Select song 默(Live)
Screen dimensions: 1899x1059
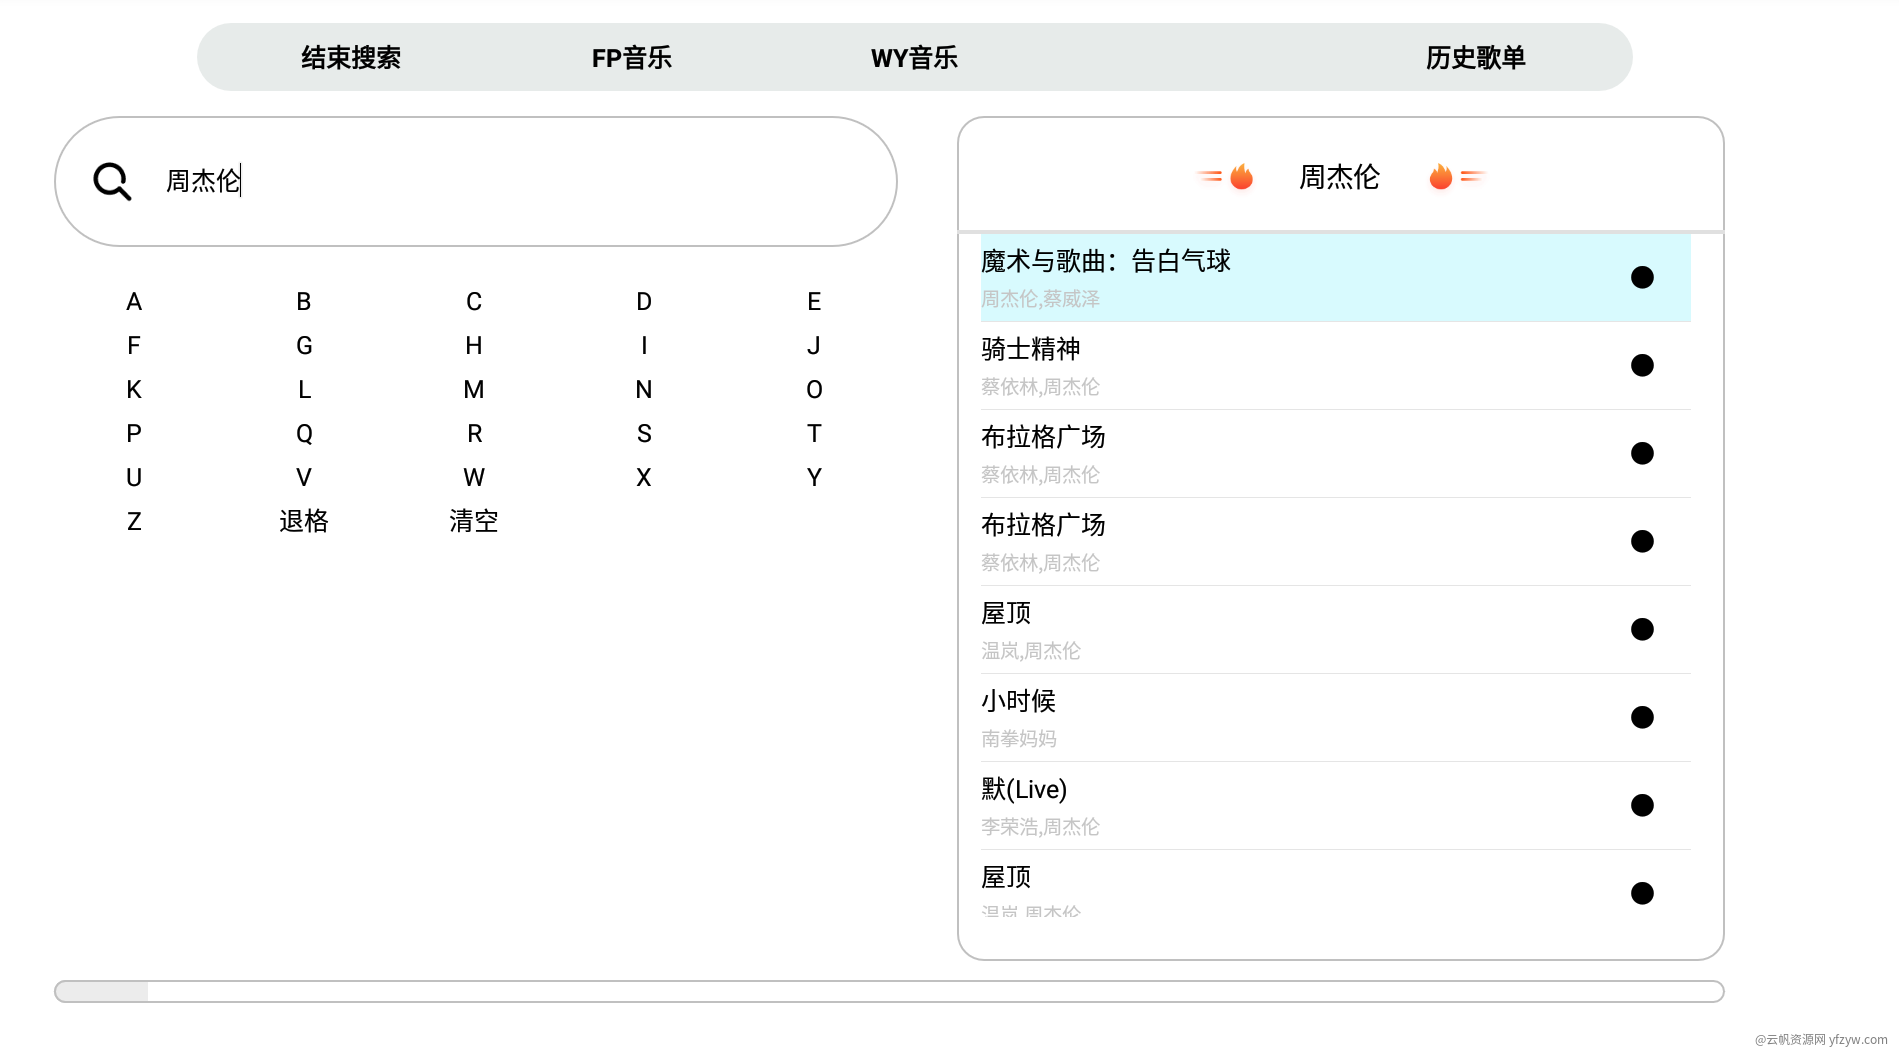(1335, 806)
